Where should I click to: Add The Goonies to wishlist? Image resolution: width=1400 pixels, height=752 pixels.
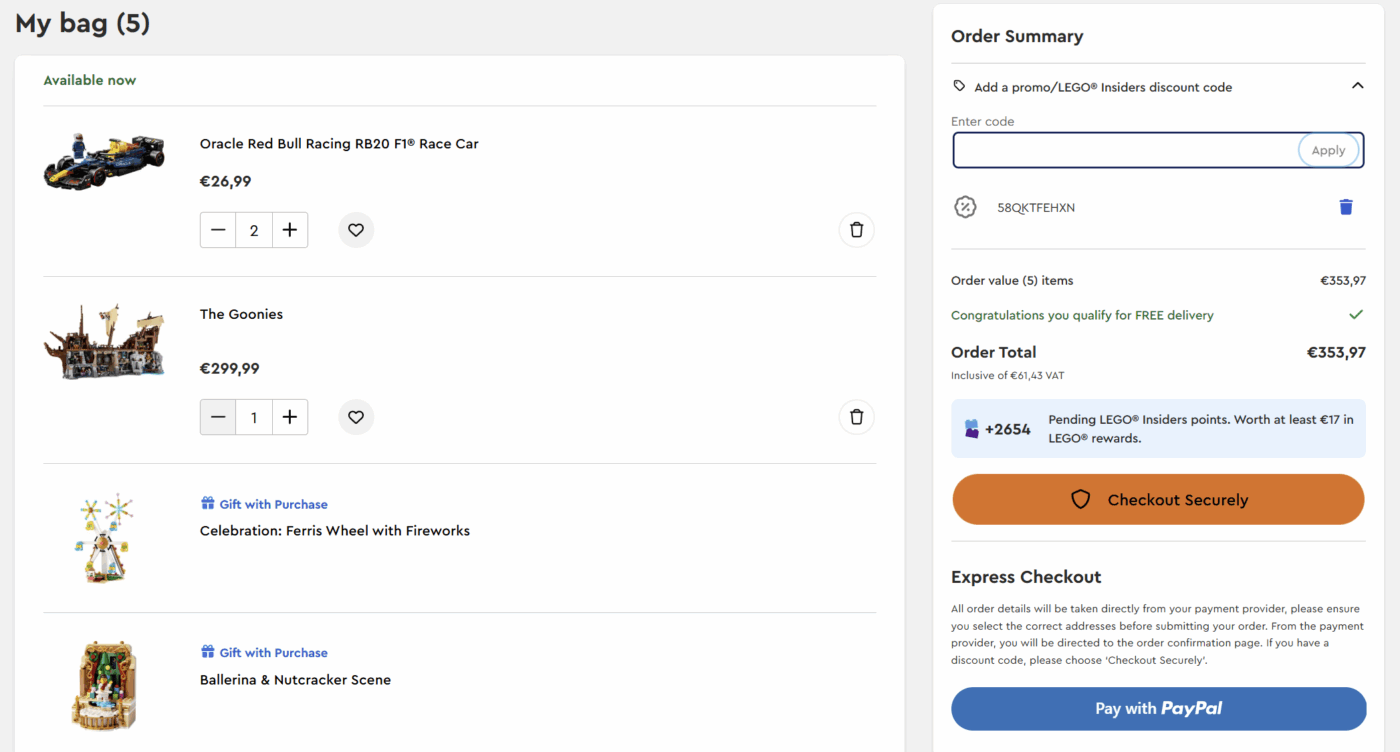point(356,417)
